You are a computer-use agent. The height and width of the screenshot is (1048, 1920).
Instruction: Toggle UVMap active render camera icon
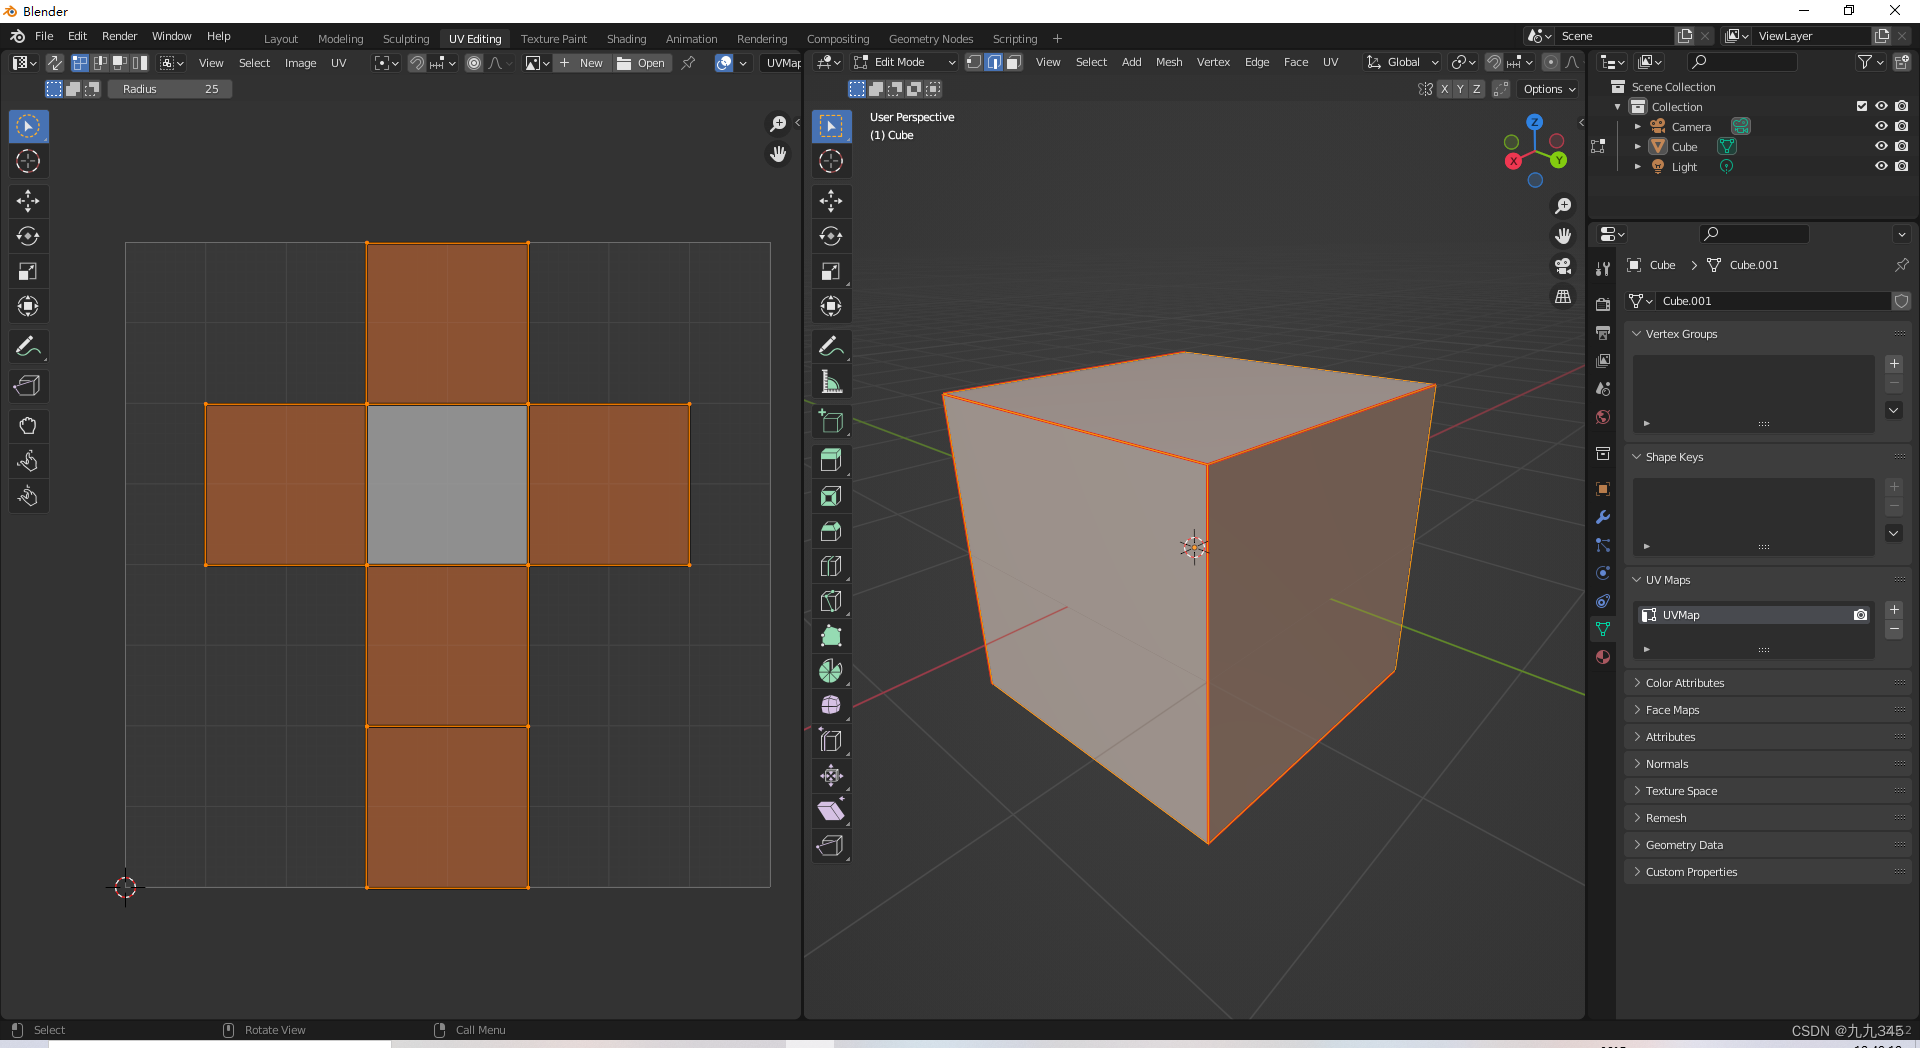click(1860, 615)
